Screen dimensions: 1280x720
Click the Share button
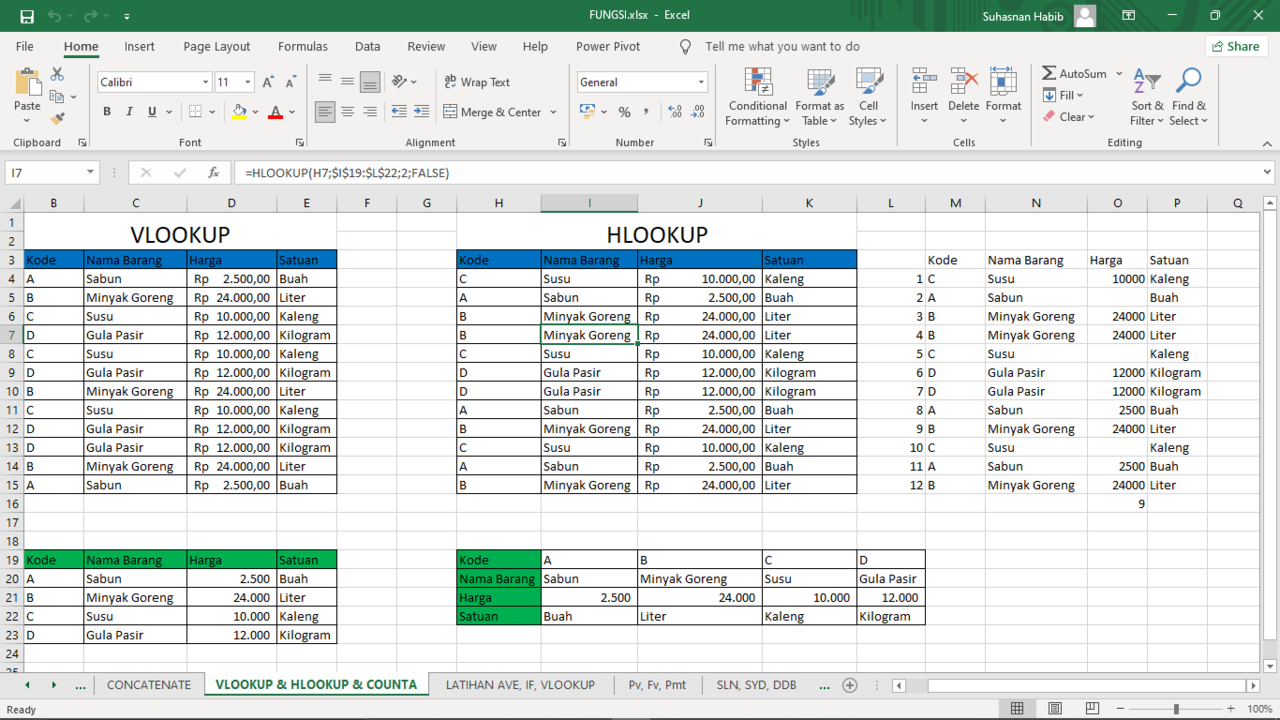pyautogui.click(x=1235, y=46)
